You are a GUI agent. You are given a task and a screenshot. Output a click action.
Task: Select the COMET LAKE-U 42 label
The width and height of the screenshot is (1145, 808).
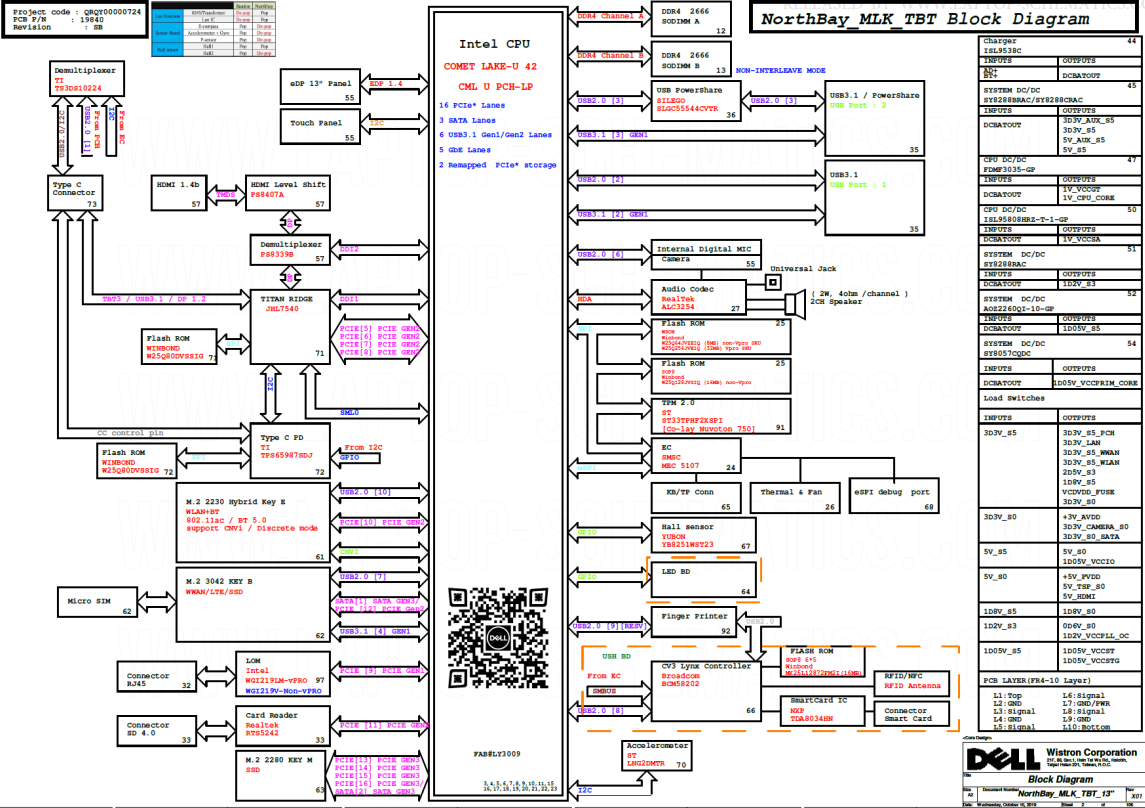tap(490, 66)
